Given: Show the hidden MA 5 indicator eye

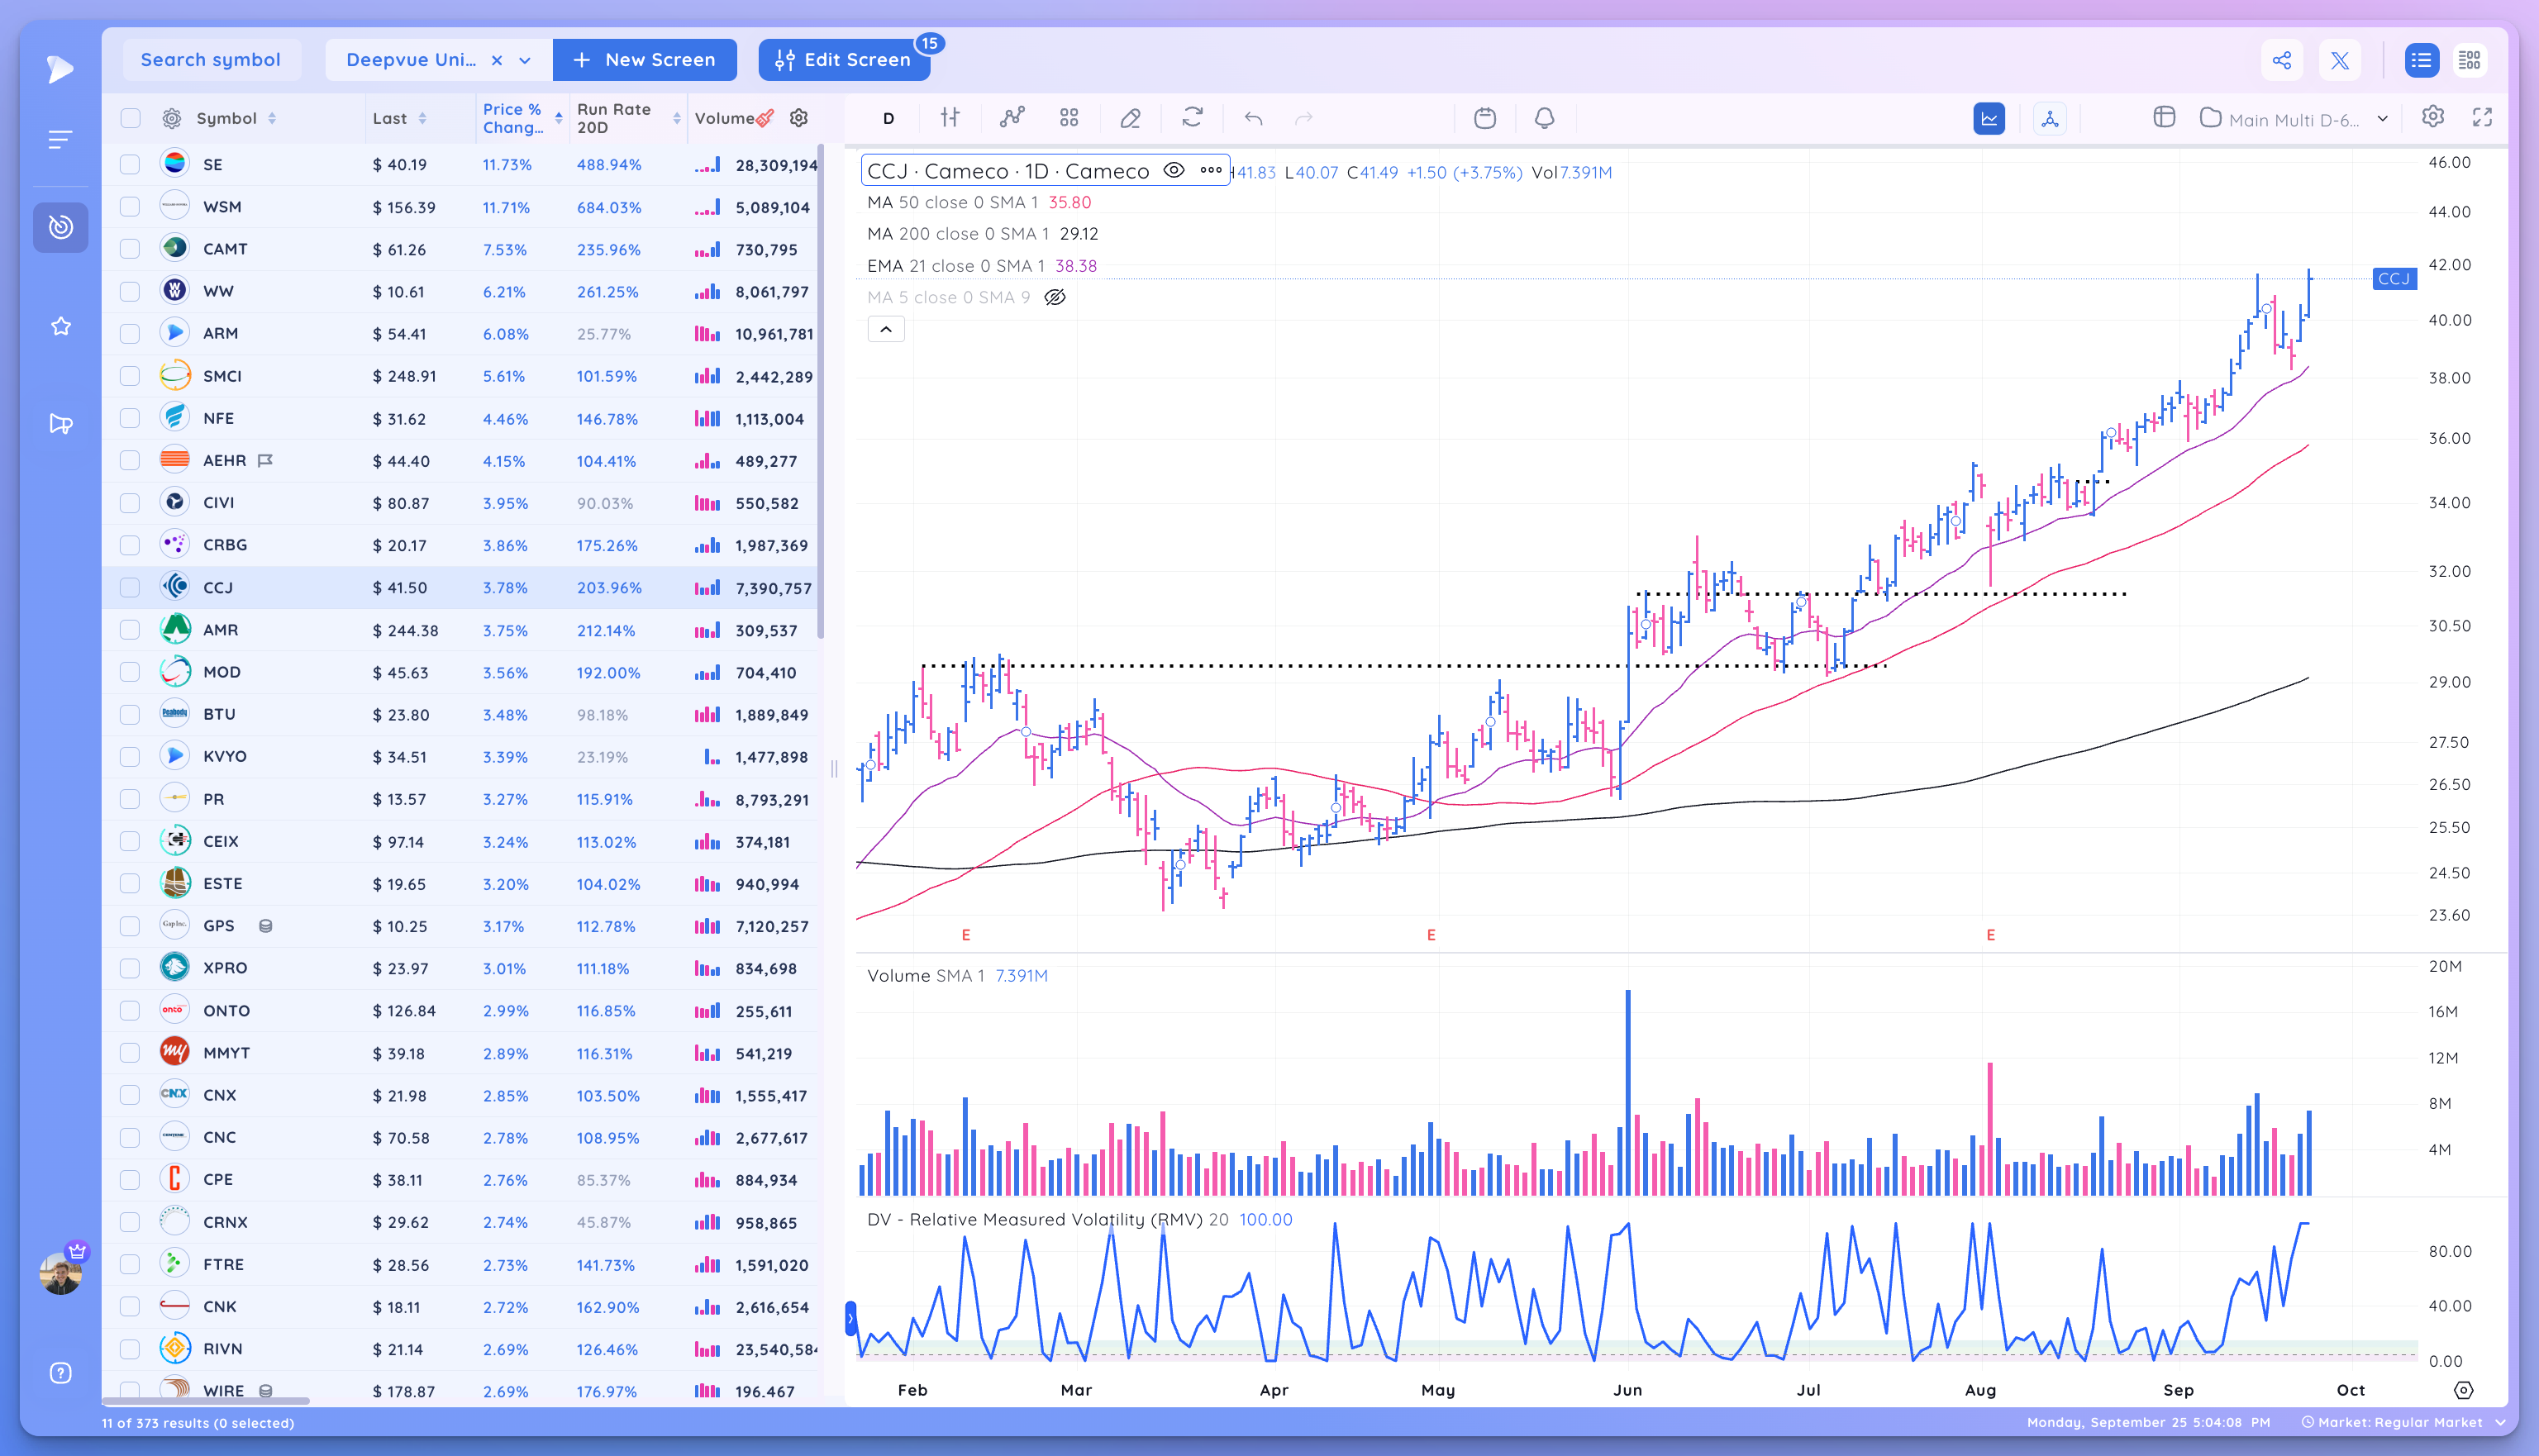Looking at the screenshot, I should tap(1054, 297).
